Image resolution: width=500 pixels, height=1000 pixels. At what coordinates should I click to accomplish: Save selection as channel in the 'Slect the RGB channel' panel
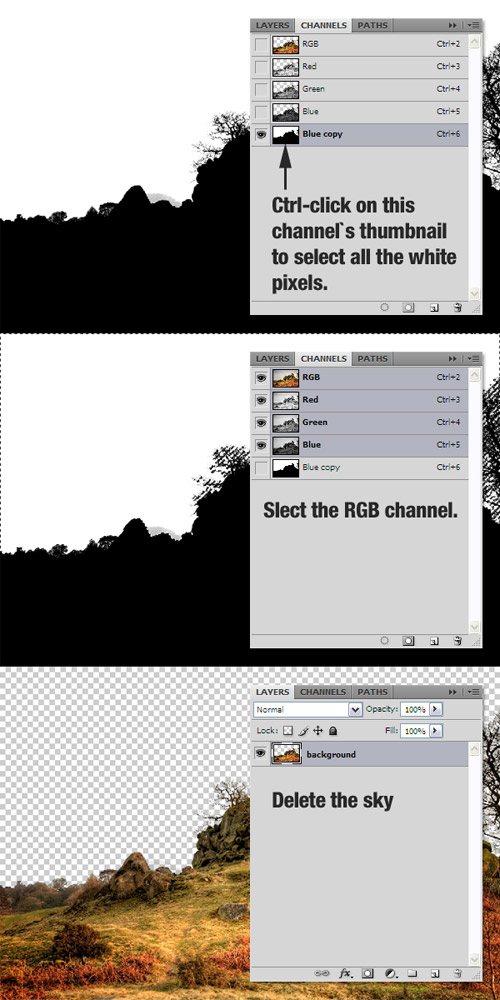coord(408,640)
